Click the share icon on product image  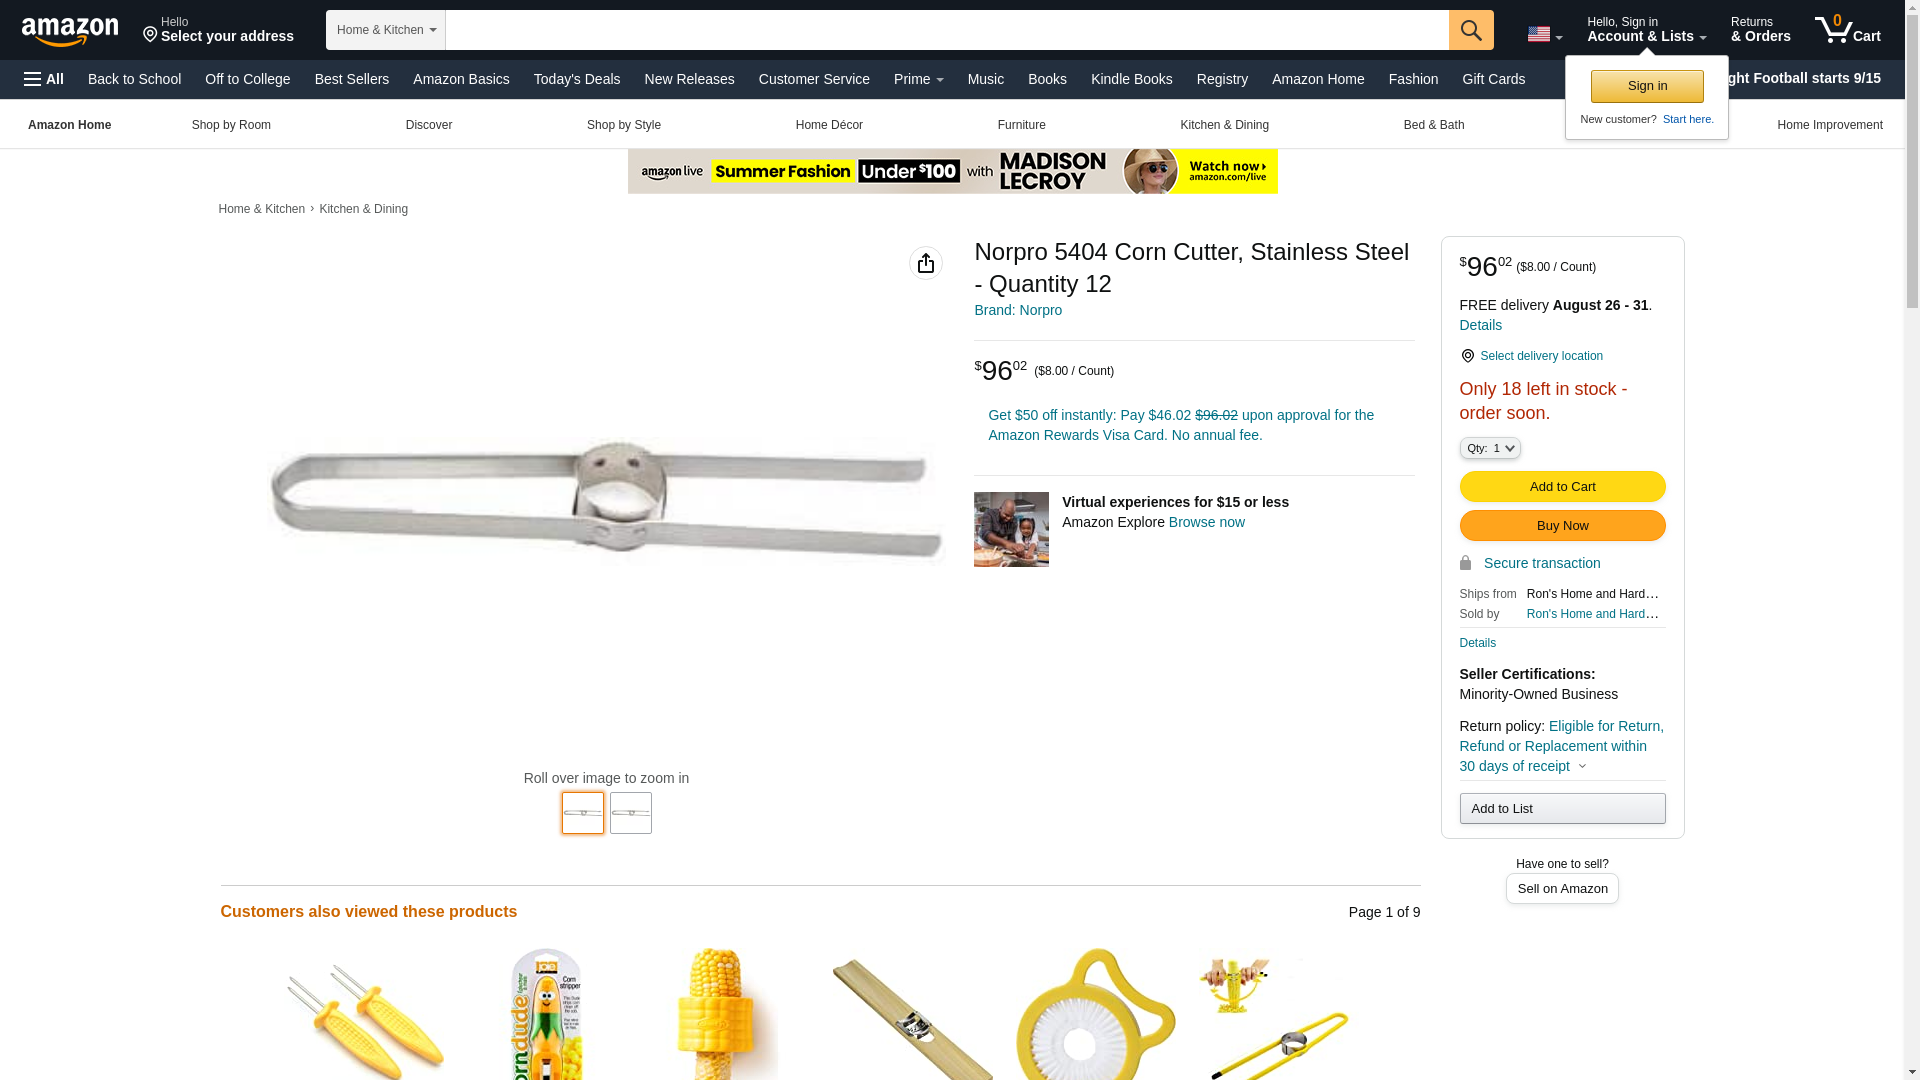pos(926,263)
